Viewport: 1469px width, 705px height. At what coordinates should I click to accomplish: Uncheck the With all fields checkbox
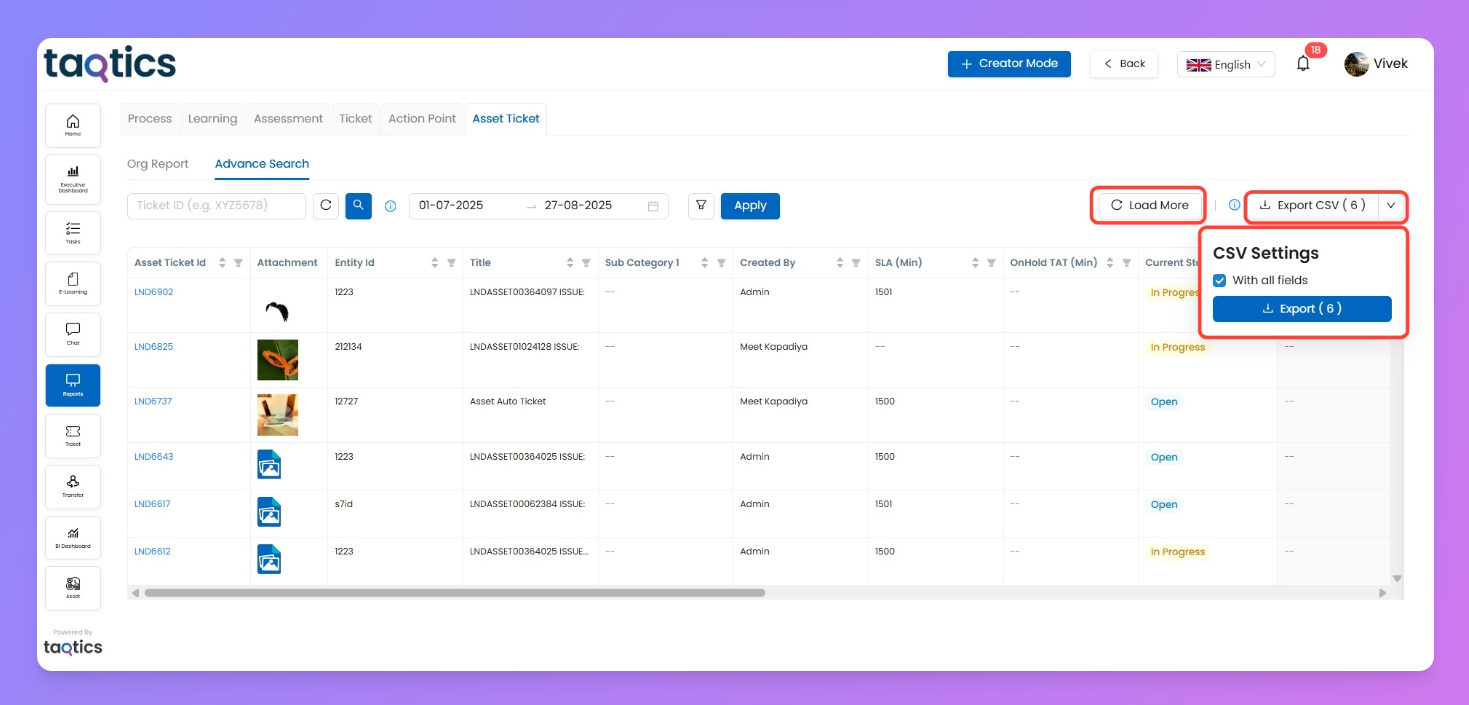(x=1219, y=280)
